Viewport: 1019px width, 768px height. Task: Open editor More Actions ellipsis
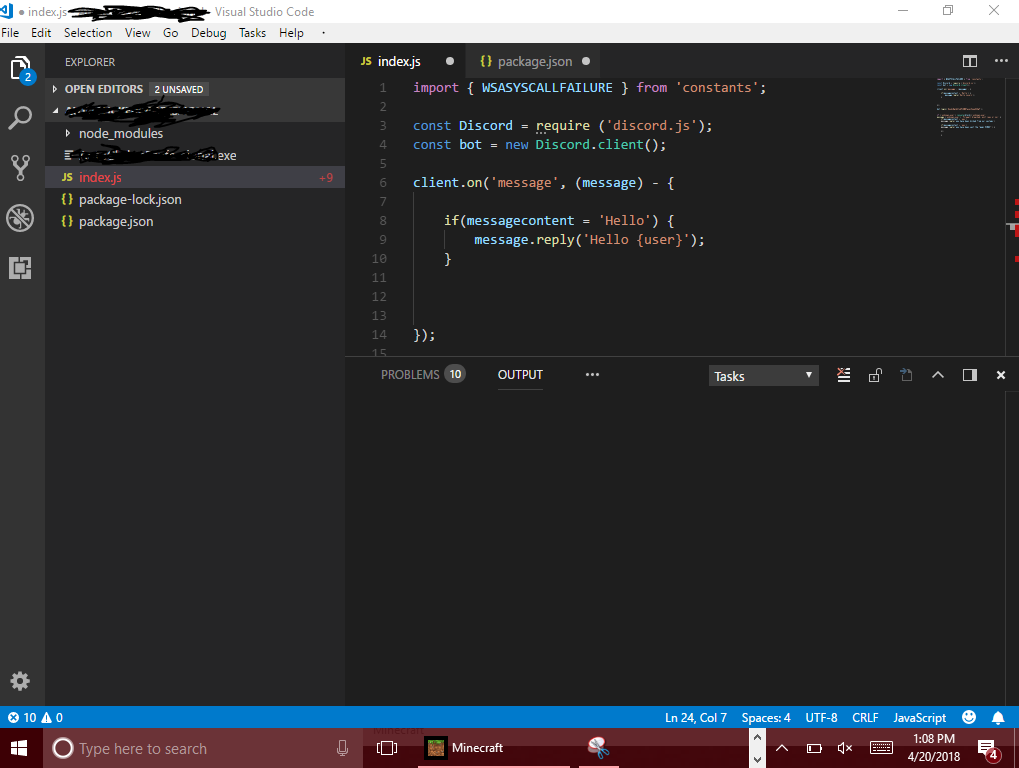click(1001, 61)
